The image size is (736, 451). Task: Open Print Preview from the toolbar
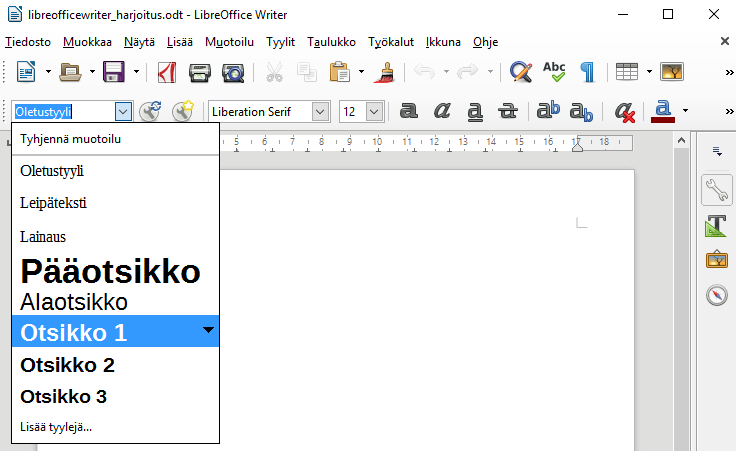tap(232, 72)
